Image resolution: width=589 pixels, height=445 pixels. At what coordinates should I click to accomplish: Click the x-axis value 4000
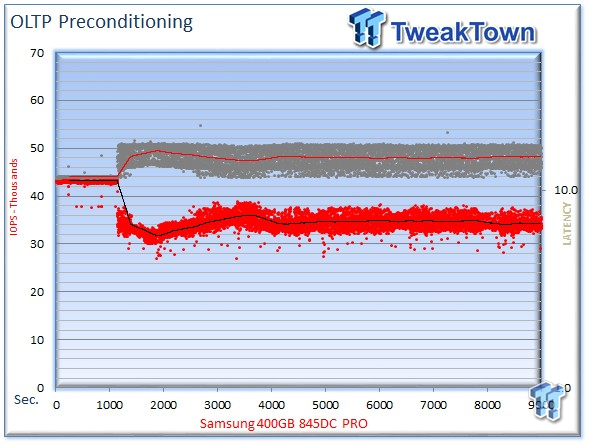272,406
